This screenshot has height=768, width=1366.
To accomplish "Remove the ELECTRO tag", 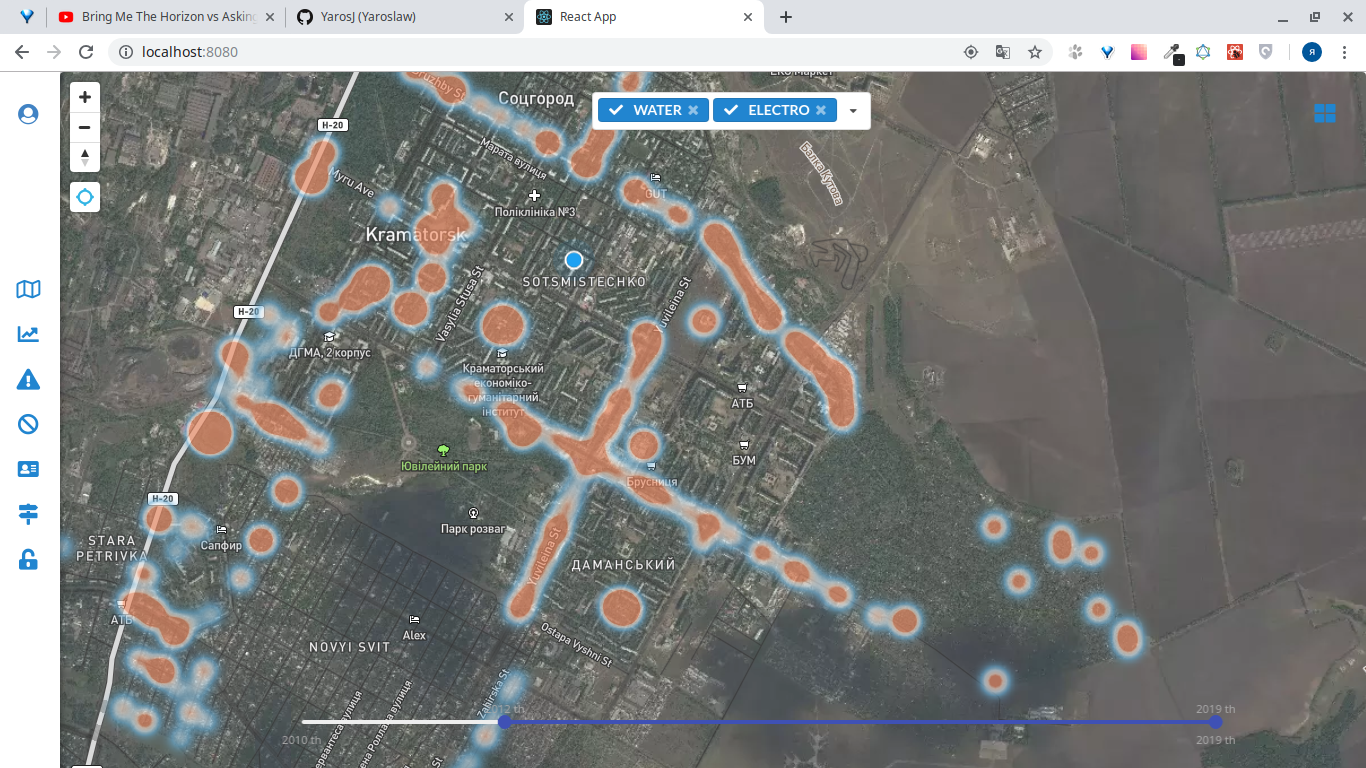I will [821, 110].
